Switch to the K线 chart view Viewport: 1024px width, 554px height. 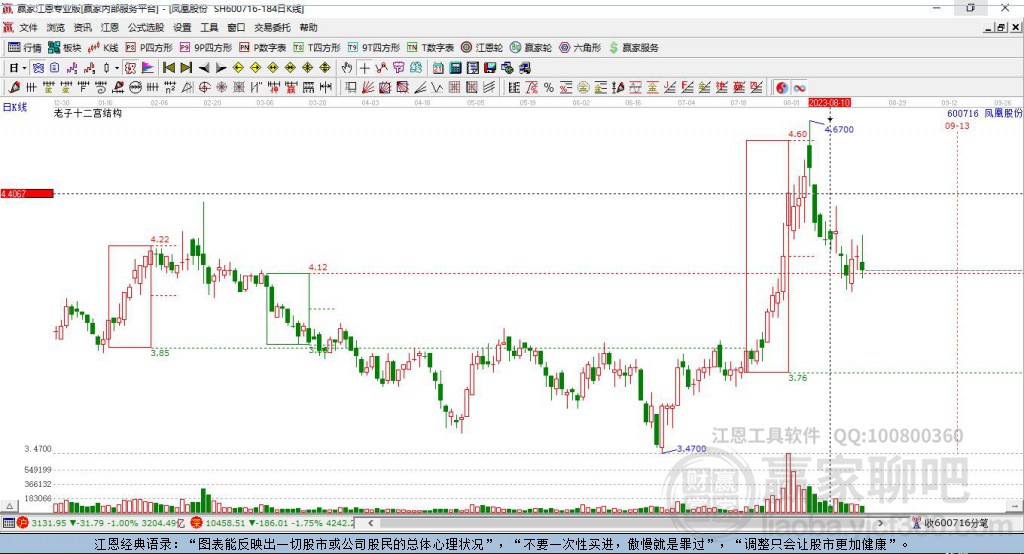point(104,47)
